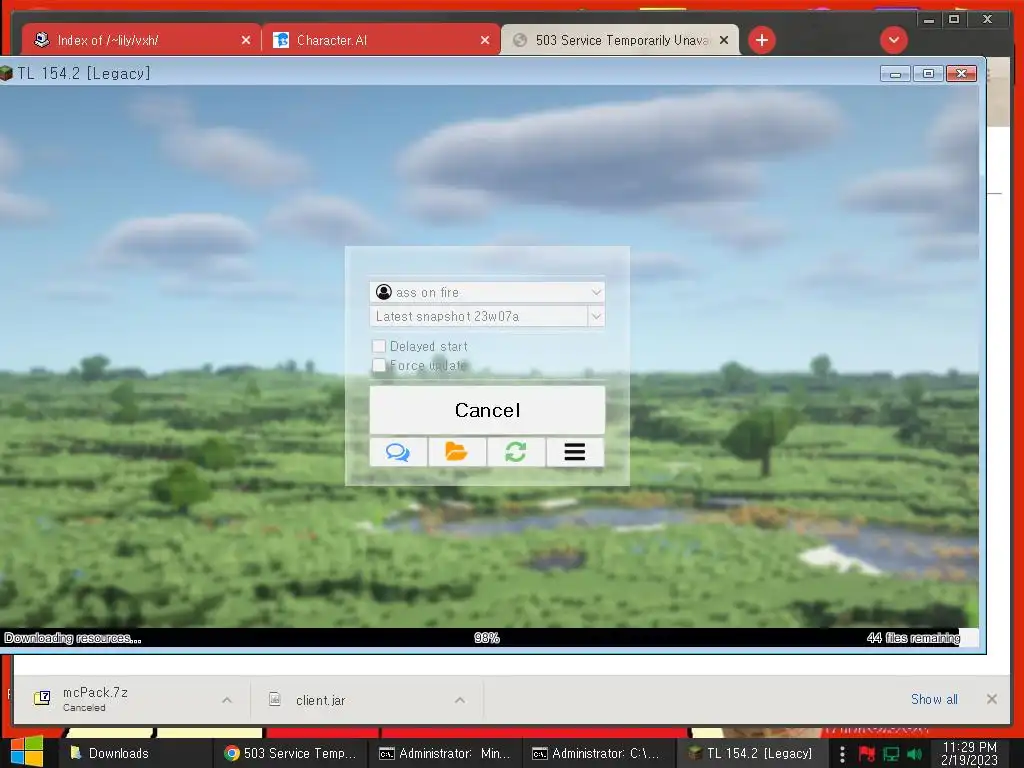Open the taskbar clock showing 11:29 PM
This screenshot has height=768, width=1024.
(x=969, y=753)
